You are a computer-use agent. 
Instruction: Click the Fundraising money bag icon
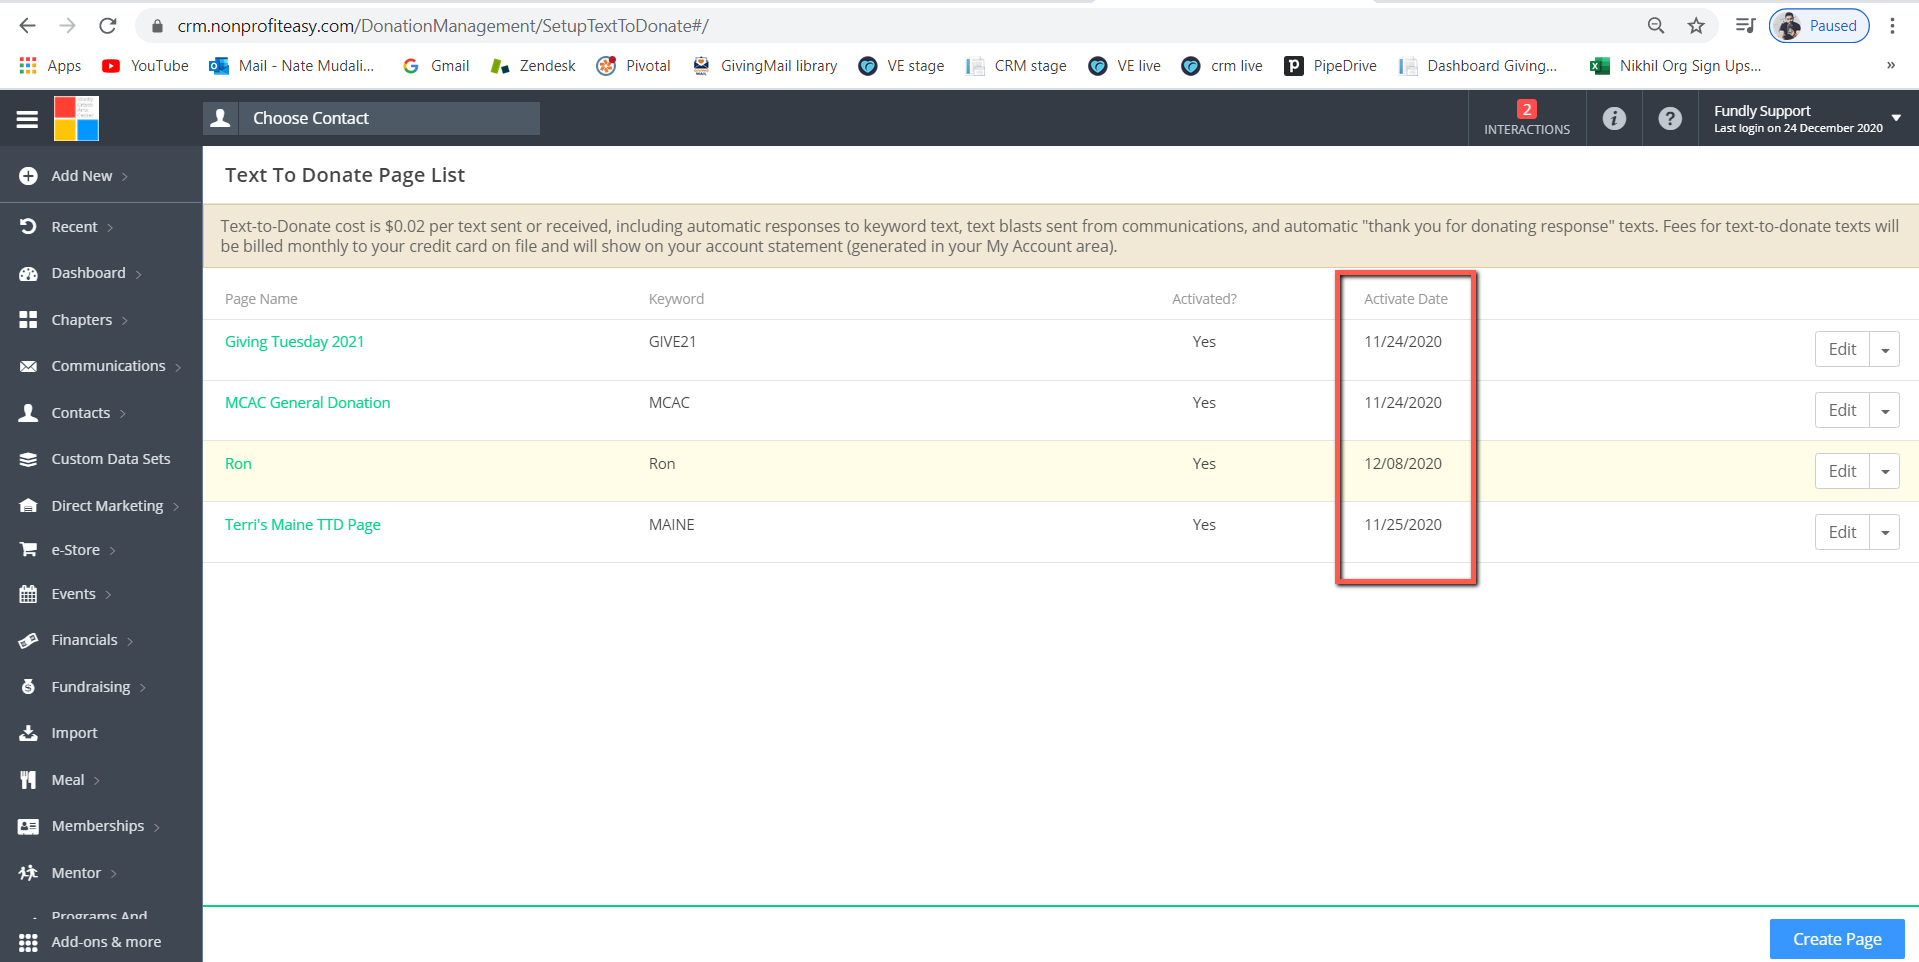pos(28,687)
